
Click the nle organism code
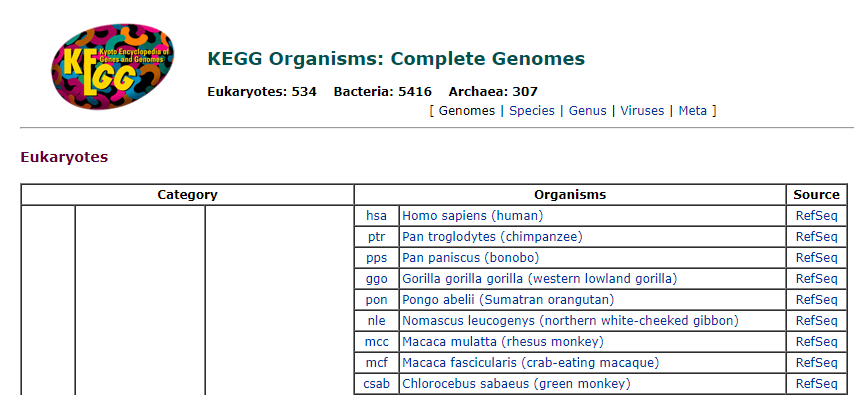pos(376,320)
